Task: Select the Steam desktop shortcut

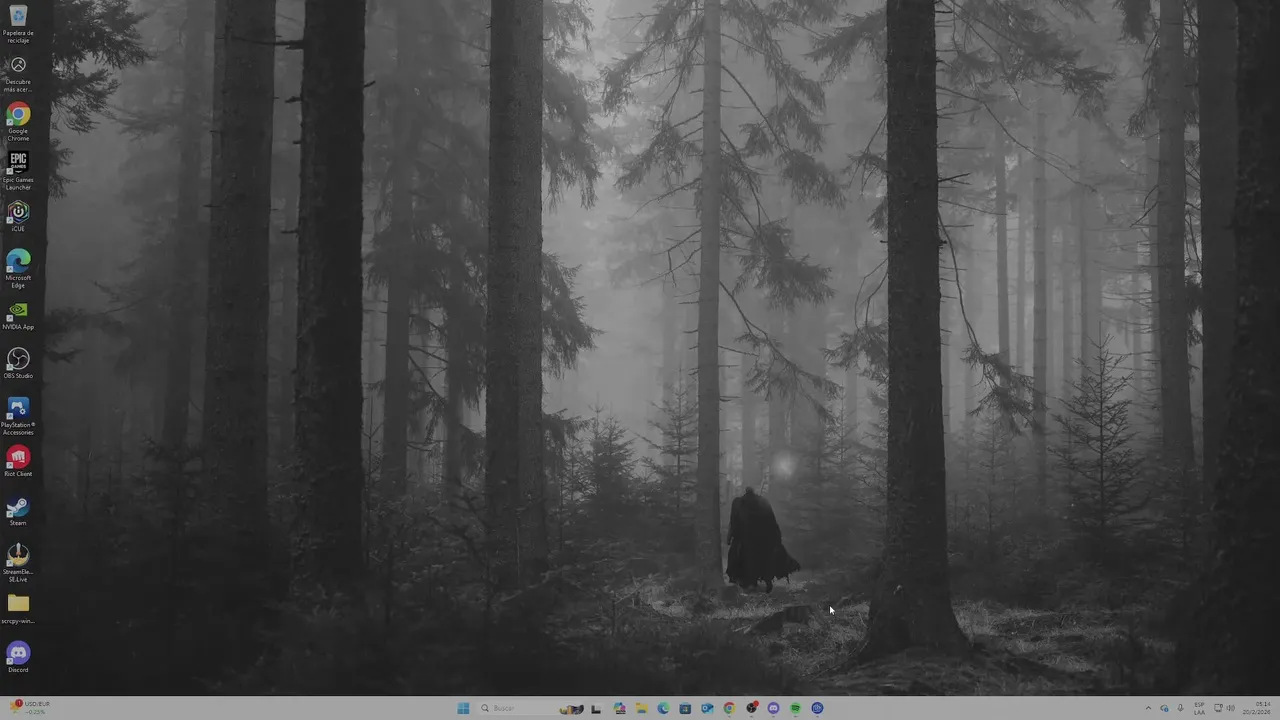Action: [x=18, y=511]
